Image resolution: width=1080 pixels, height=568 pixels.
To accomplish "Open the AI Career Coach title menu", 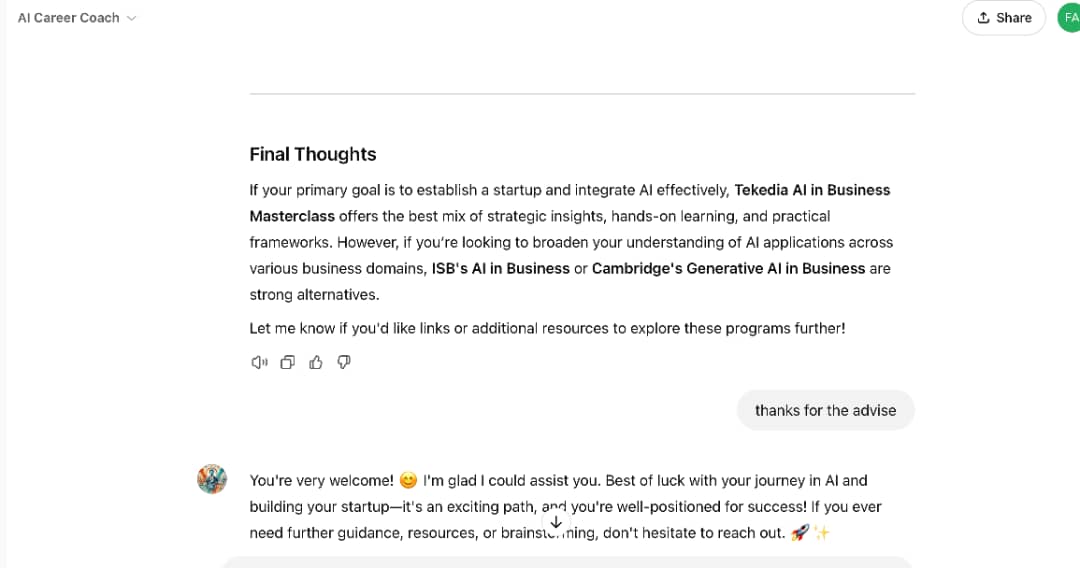I will 68,18.
